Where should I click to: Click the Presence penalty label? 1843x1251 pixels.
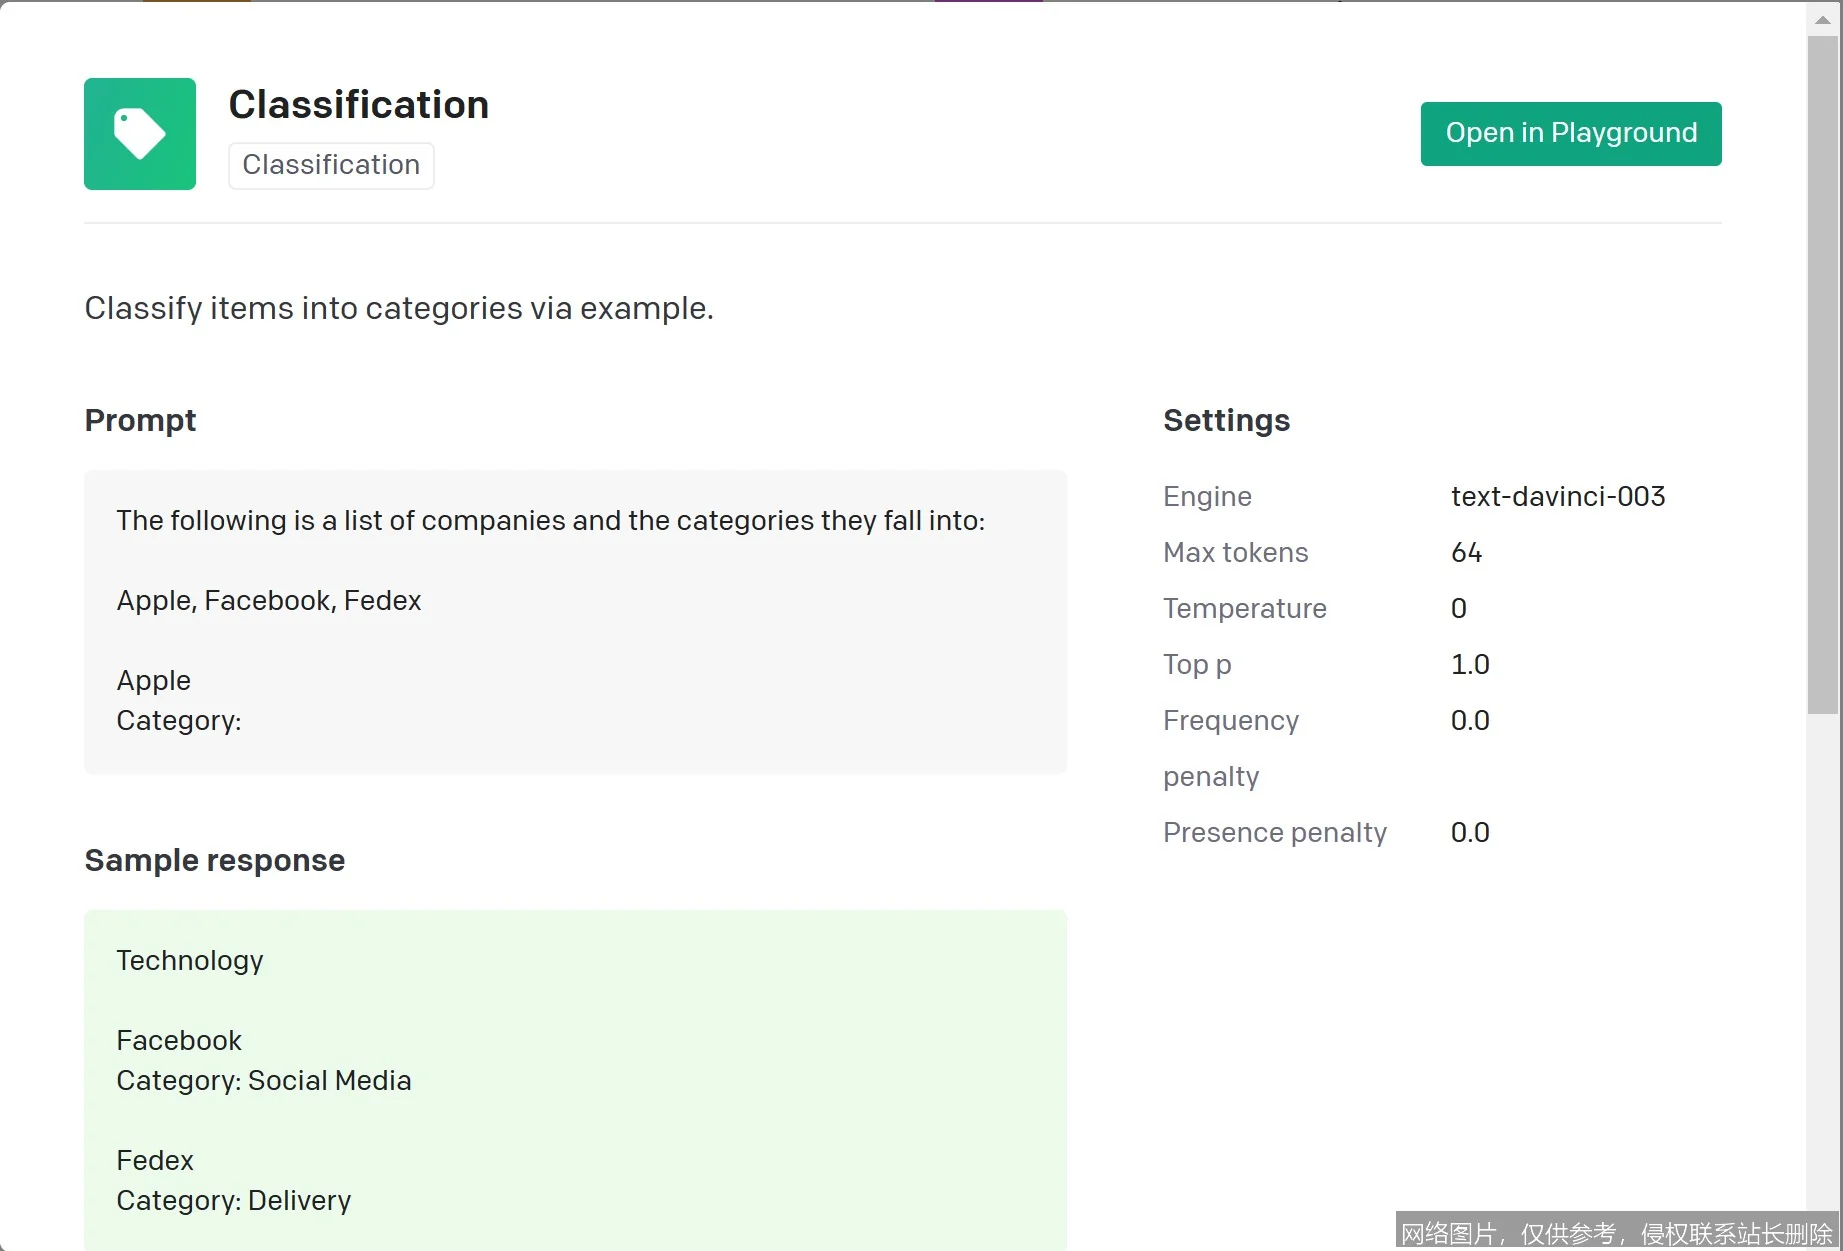tap(1275, 833)
